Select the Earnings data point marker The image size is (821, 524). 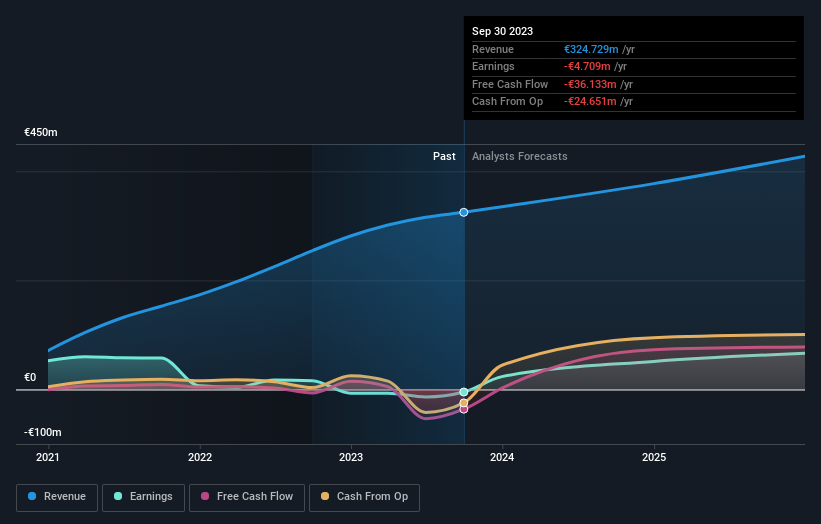[x=464, y=392]
